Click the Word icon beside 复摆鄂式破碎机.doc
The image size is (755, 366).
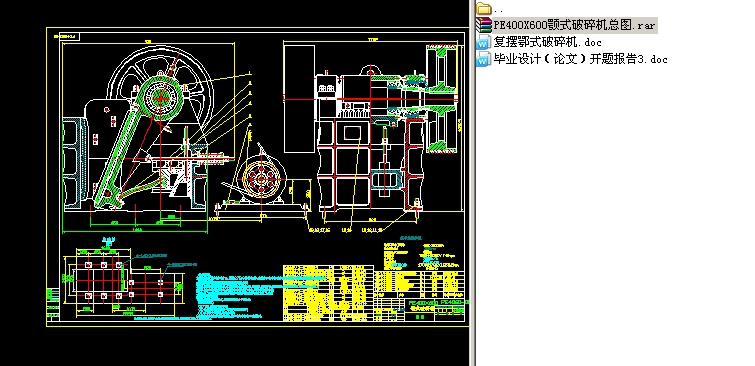[x=483, y=42]
